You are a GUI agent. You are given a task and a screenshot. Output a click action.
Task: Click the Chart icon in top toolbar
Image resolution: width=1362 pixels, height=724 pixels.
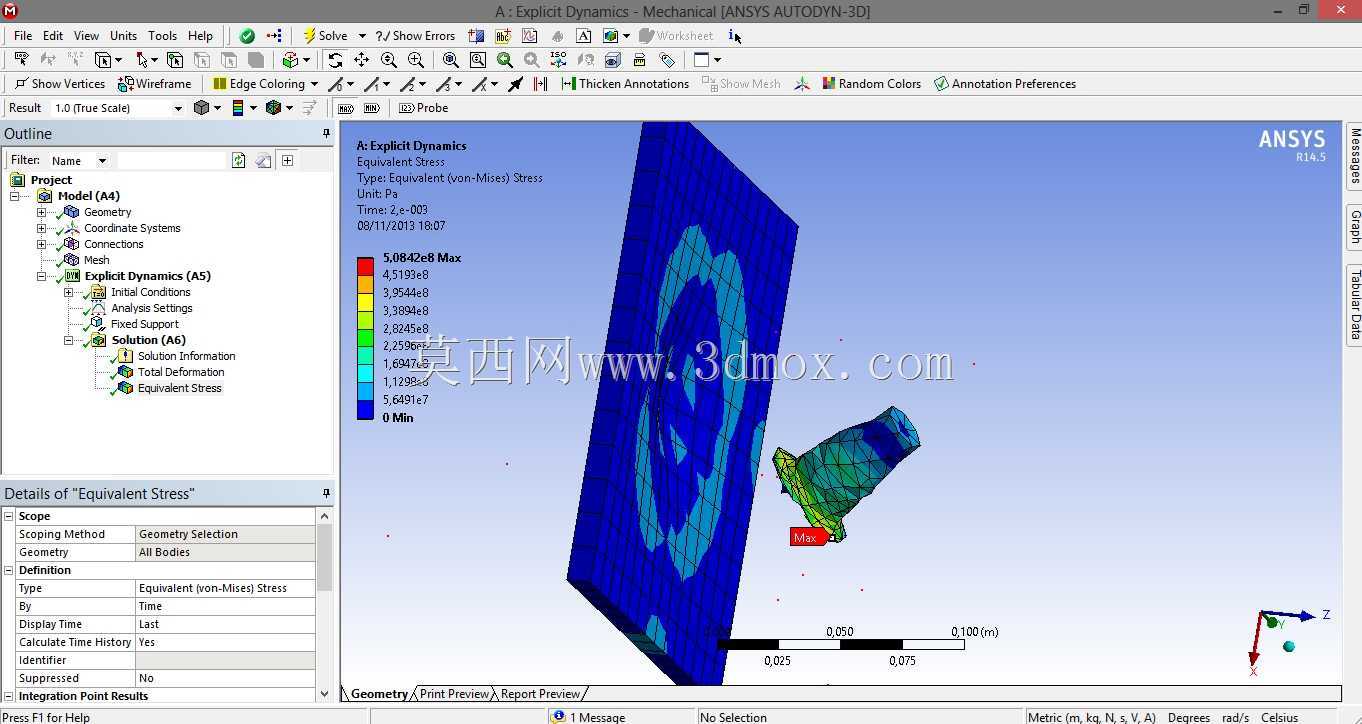pyautogui.click(x=530, y=35)
